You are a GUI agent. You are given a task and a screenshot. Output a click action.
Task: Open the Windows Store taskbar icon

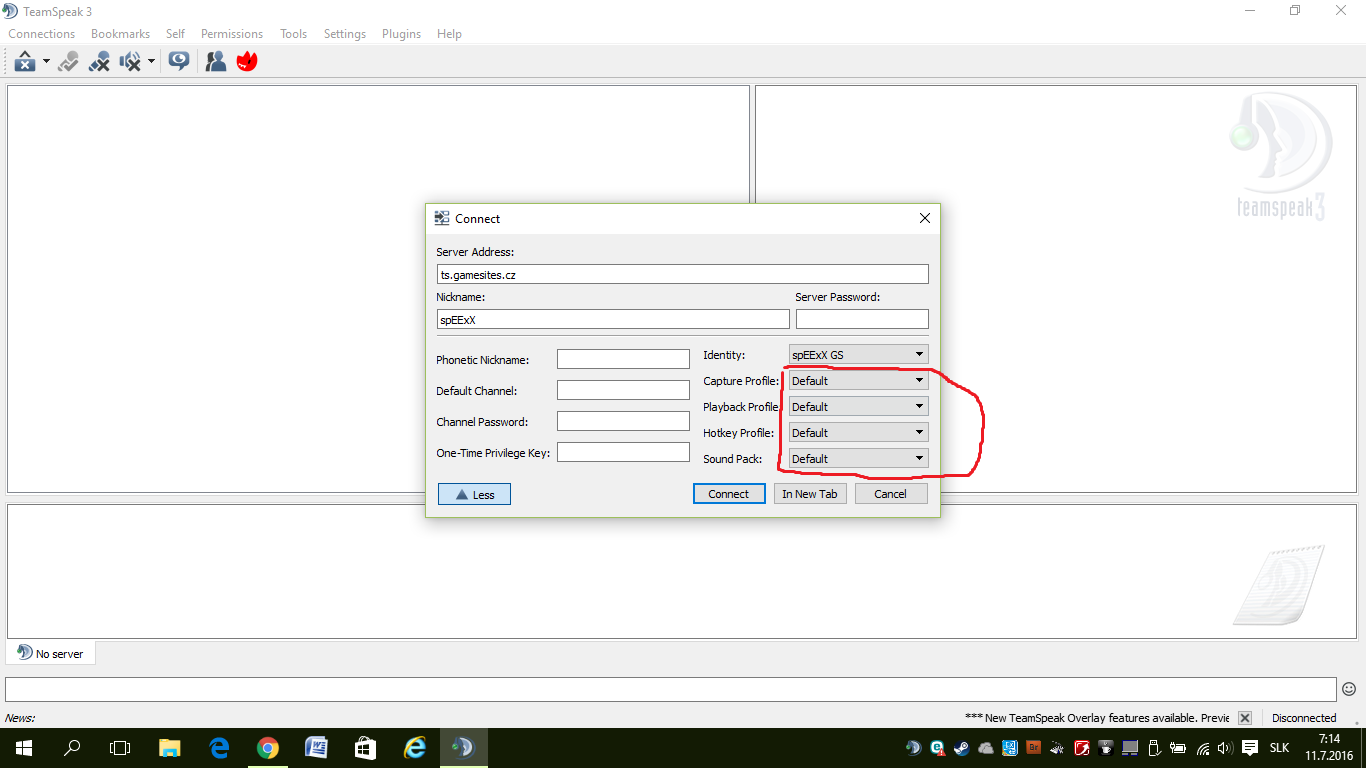(365, 748)
